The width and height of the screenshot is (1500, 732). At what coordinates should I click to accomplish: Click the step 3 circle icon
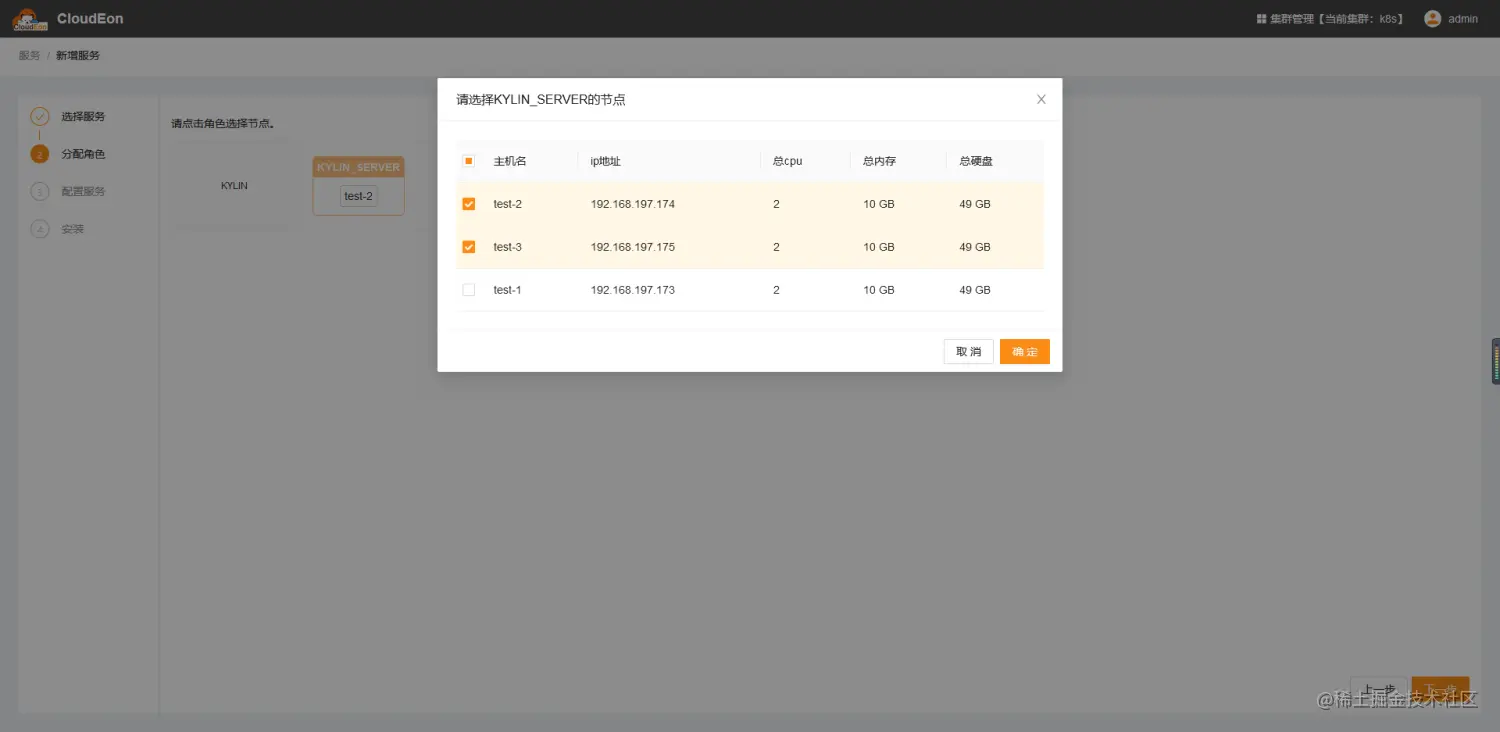point(40,191)
